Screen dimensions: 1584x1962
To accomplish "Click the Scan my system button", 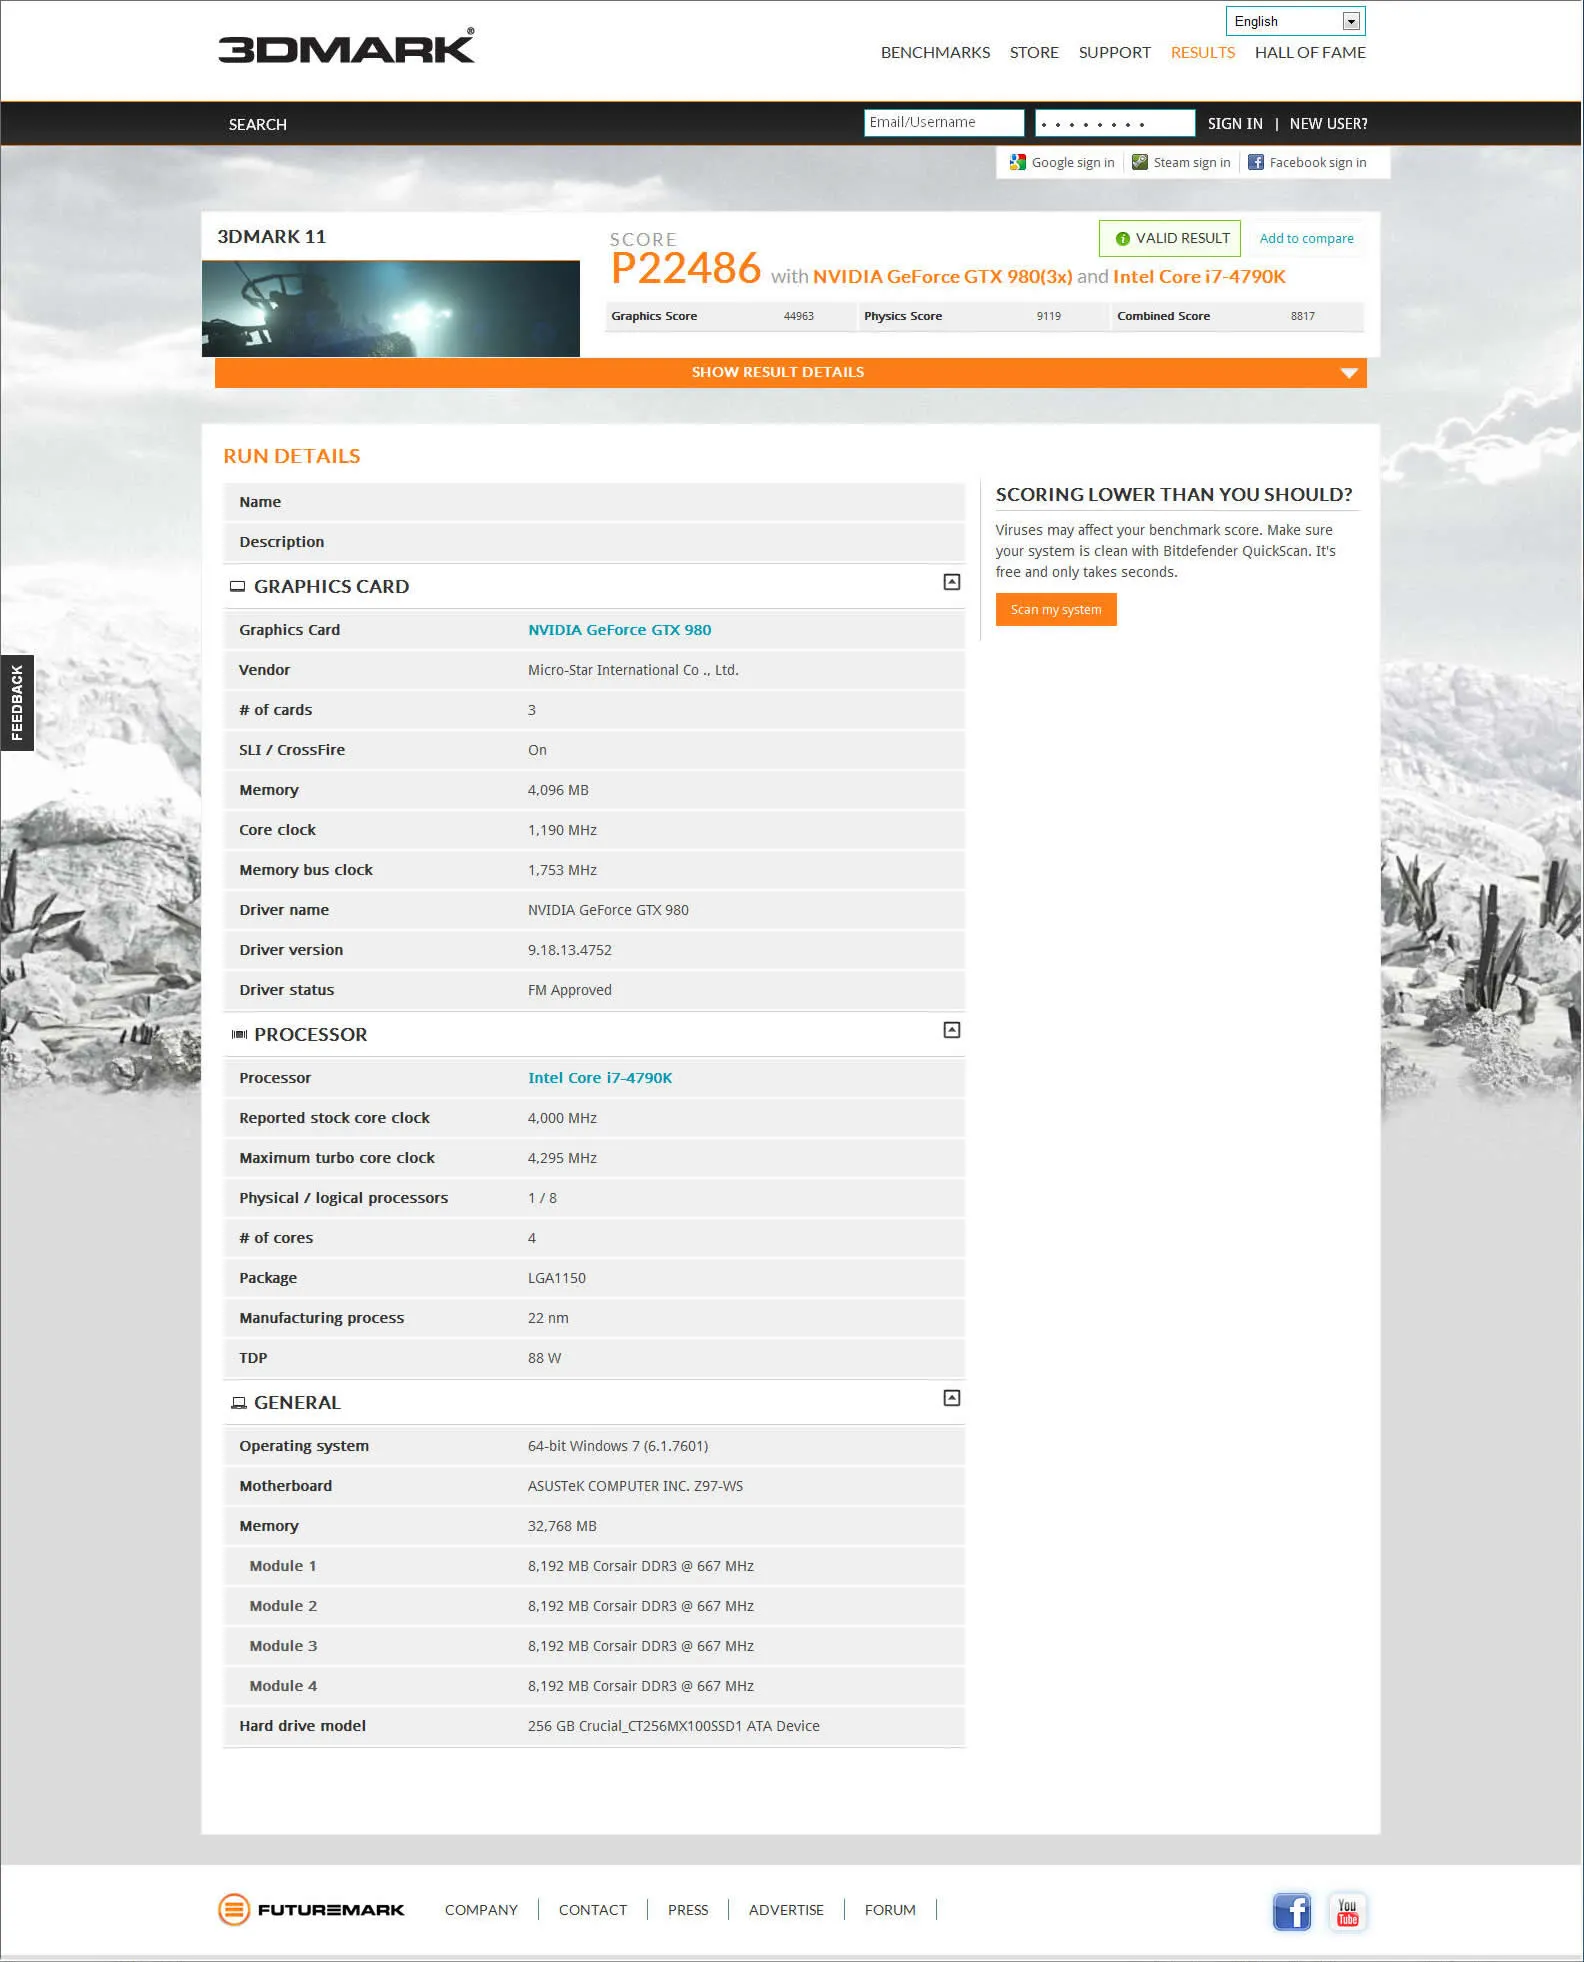I will point(1056,610).
